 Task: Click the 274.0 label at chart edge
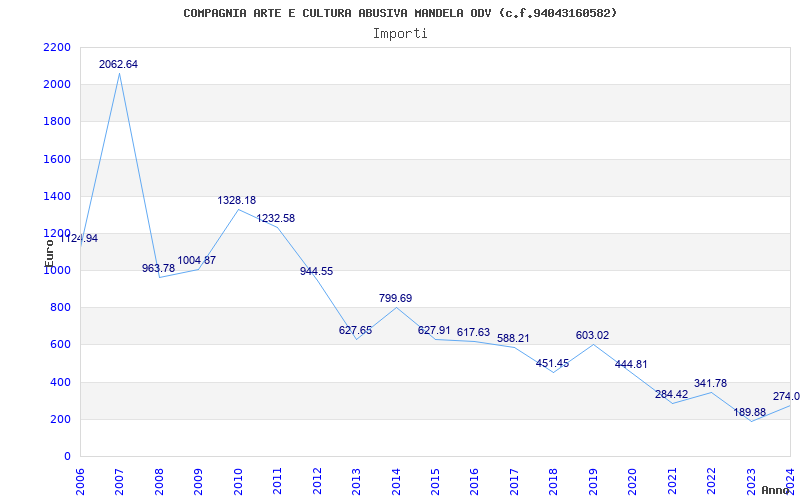[786, 396]
